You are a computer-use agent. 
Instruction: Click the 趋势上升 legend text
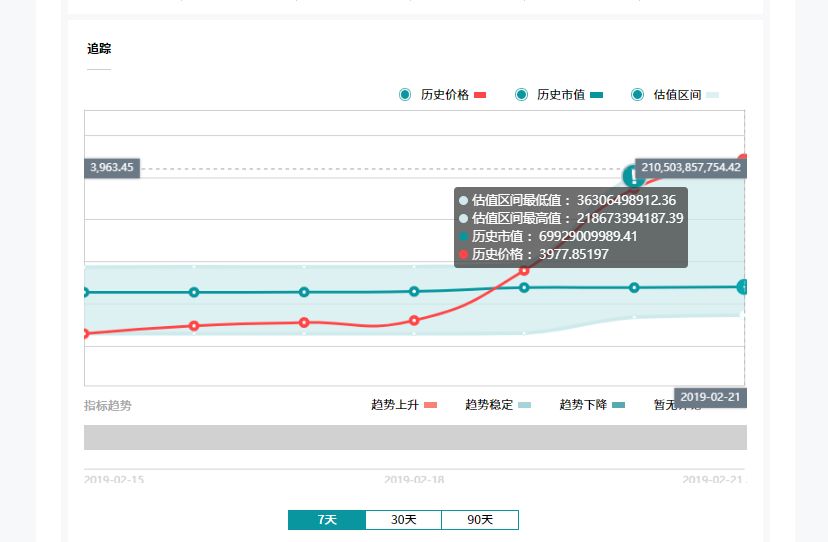pyautogui.click(x=395, y=405)
